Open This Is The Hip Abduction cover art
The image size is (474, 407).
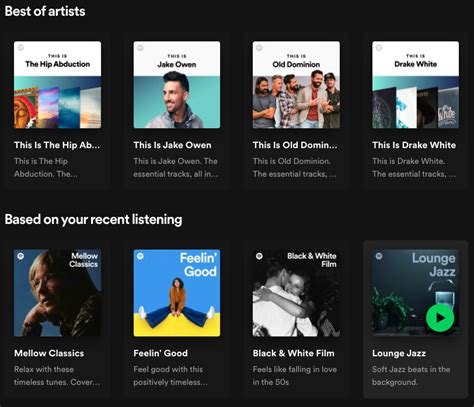click(x=57, y=85)
